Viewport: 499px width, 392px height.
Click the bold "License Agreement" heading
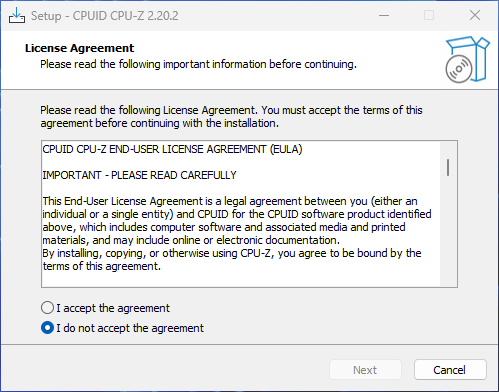pyautogui.click(x=79, y=48)
